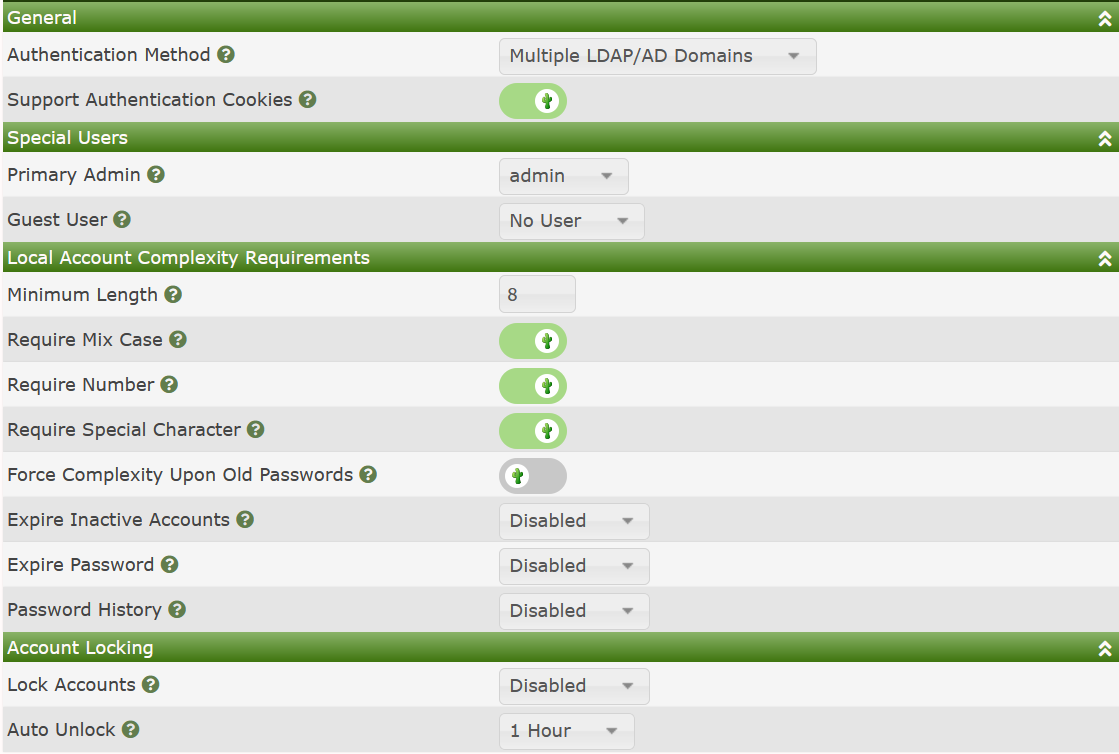Viewport: 1119px width, 754px height.
Task: Click the help icon beside Primary Admin
Action: (x=156, y=175)
